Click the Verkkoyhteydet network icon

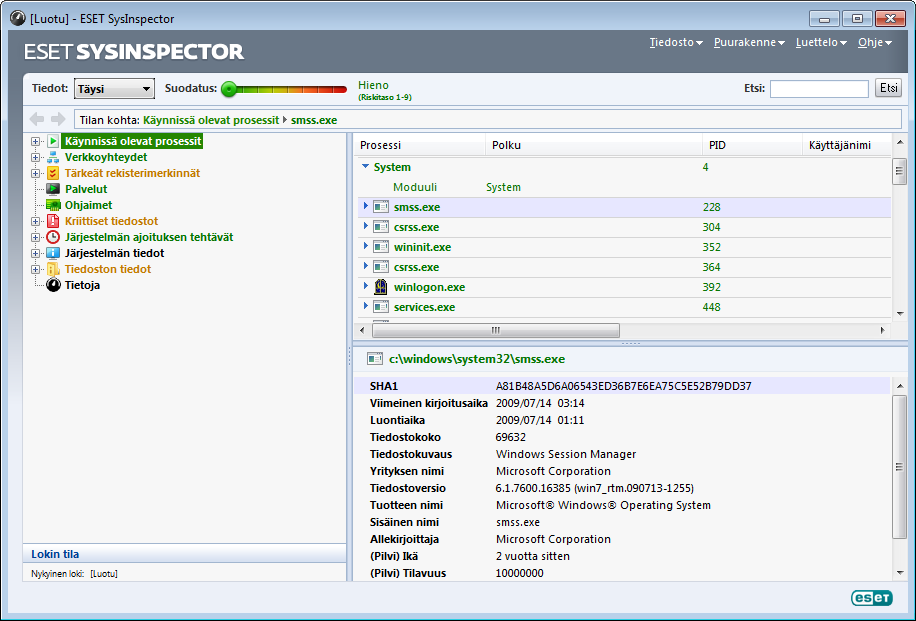coord(53,157)
